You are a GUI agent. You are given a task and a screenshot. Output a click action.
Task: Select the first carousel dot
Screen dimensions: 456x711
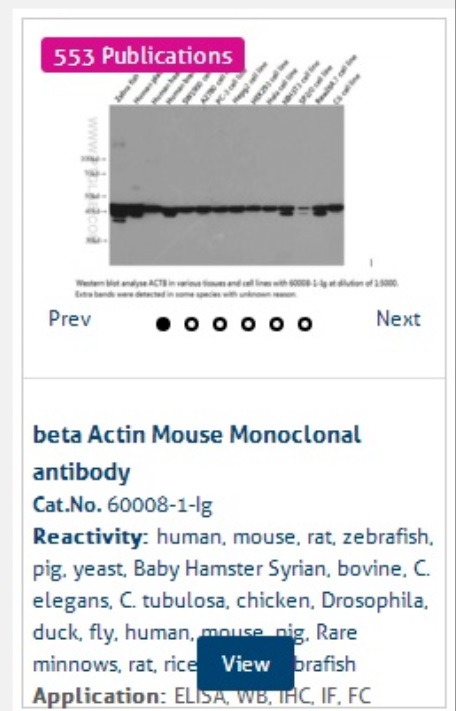(x=163, y=324)
